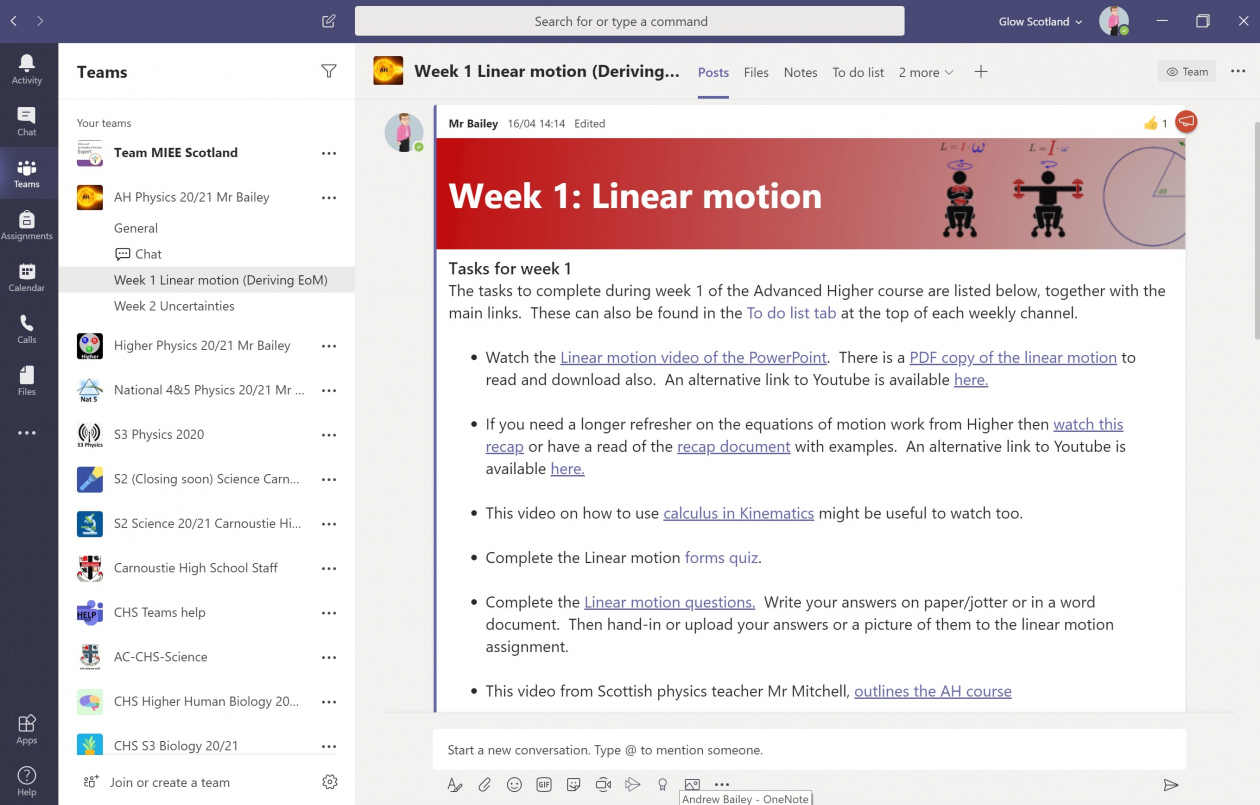Screen dimensions: 1260x805
Task: Open the recap document link
Action: coord(734,446)
